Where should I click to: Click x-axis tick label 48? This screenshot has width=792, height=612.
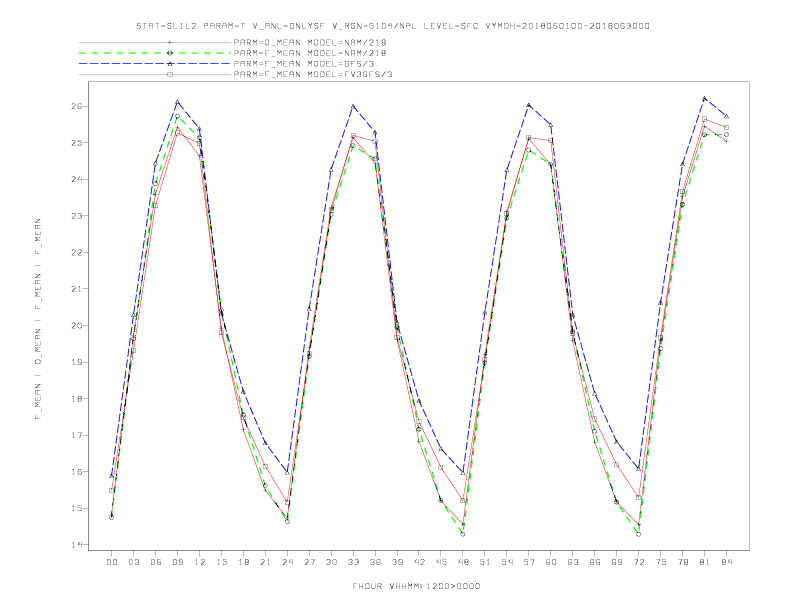pos(463,562)
